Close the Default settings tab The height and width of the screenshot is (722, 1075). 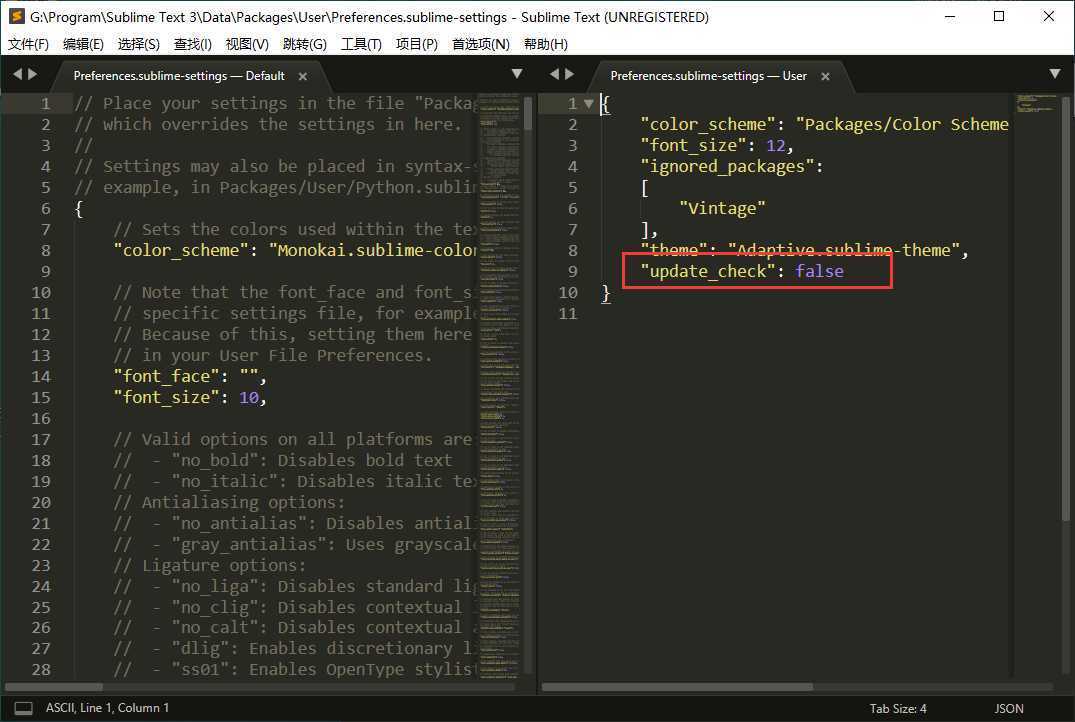(302, 77)
